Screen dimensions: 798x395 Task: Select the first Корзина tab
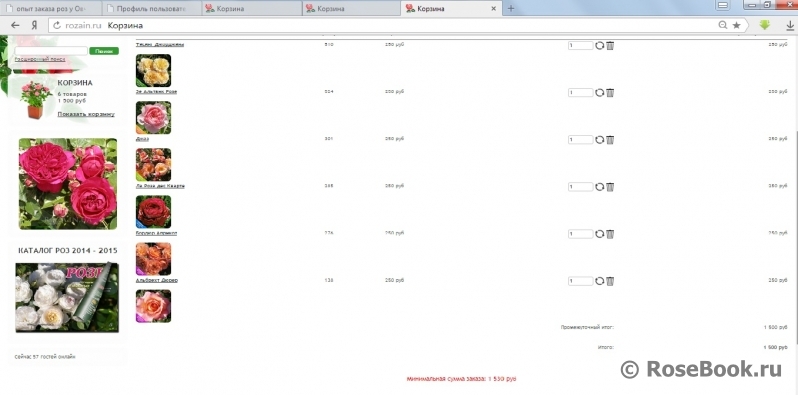pos(252,9)
